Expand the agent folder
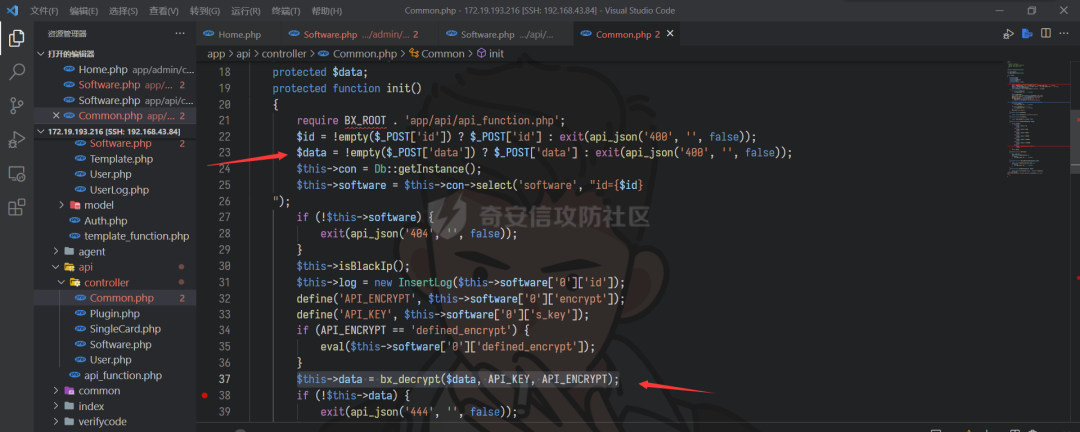The image size is (1080, 432). [x=92, y=251]
